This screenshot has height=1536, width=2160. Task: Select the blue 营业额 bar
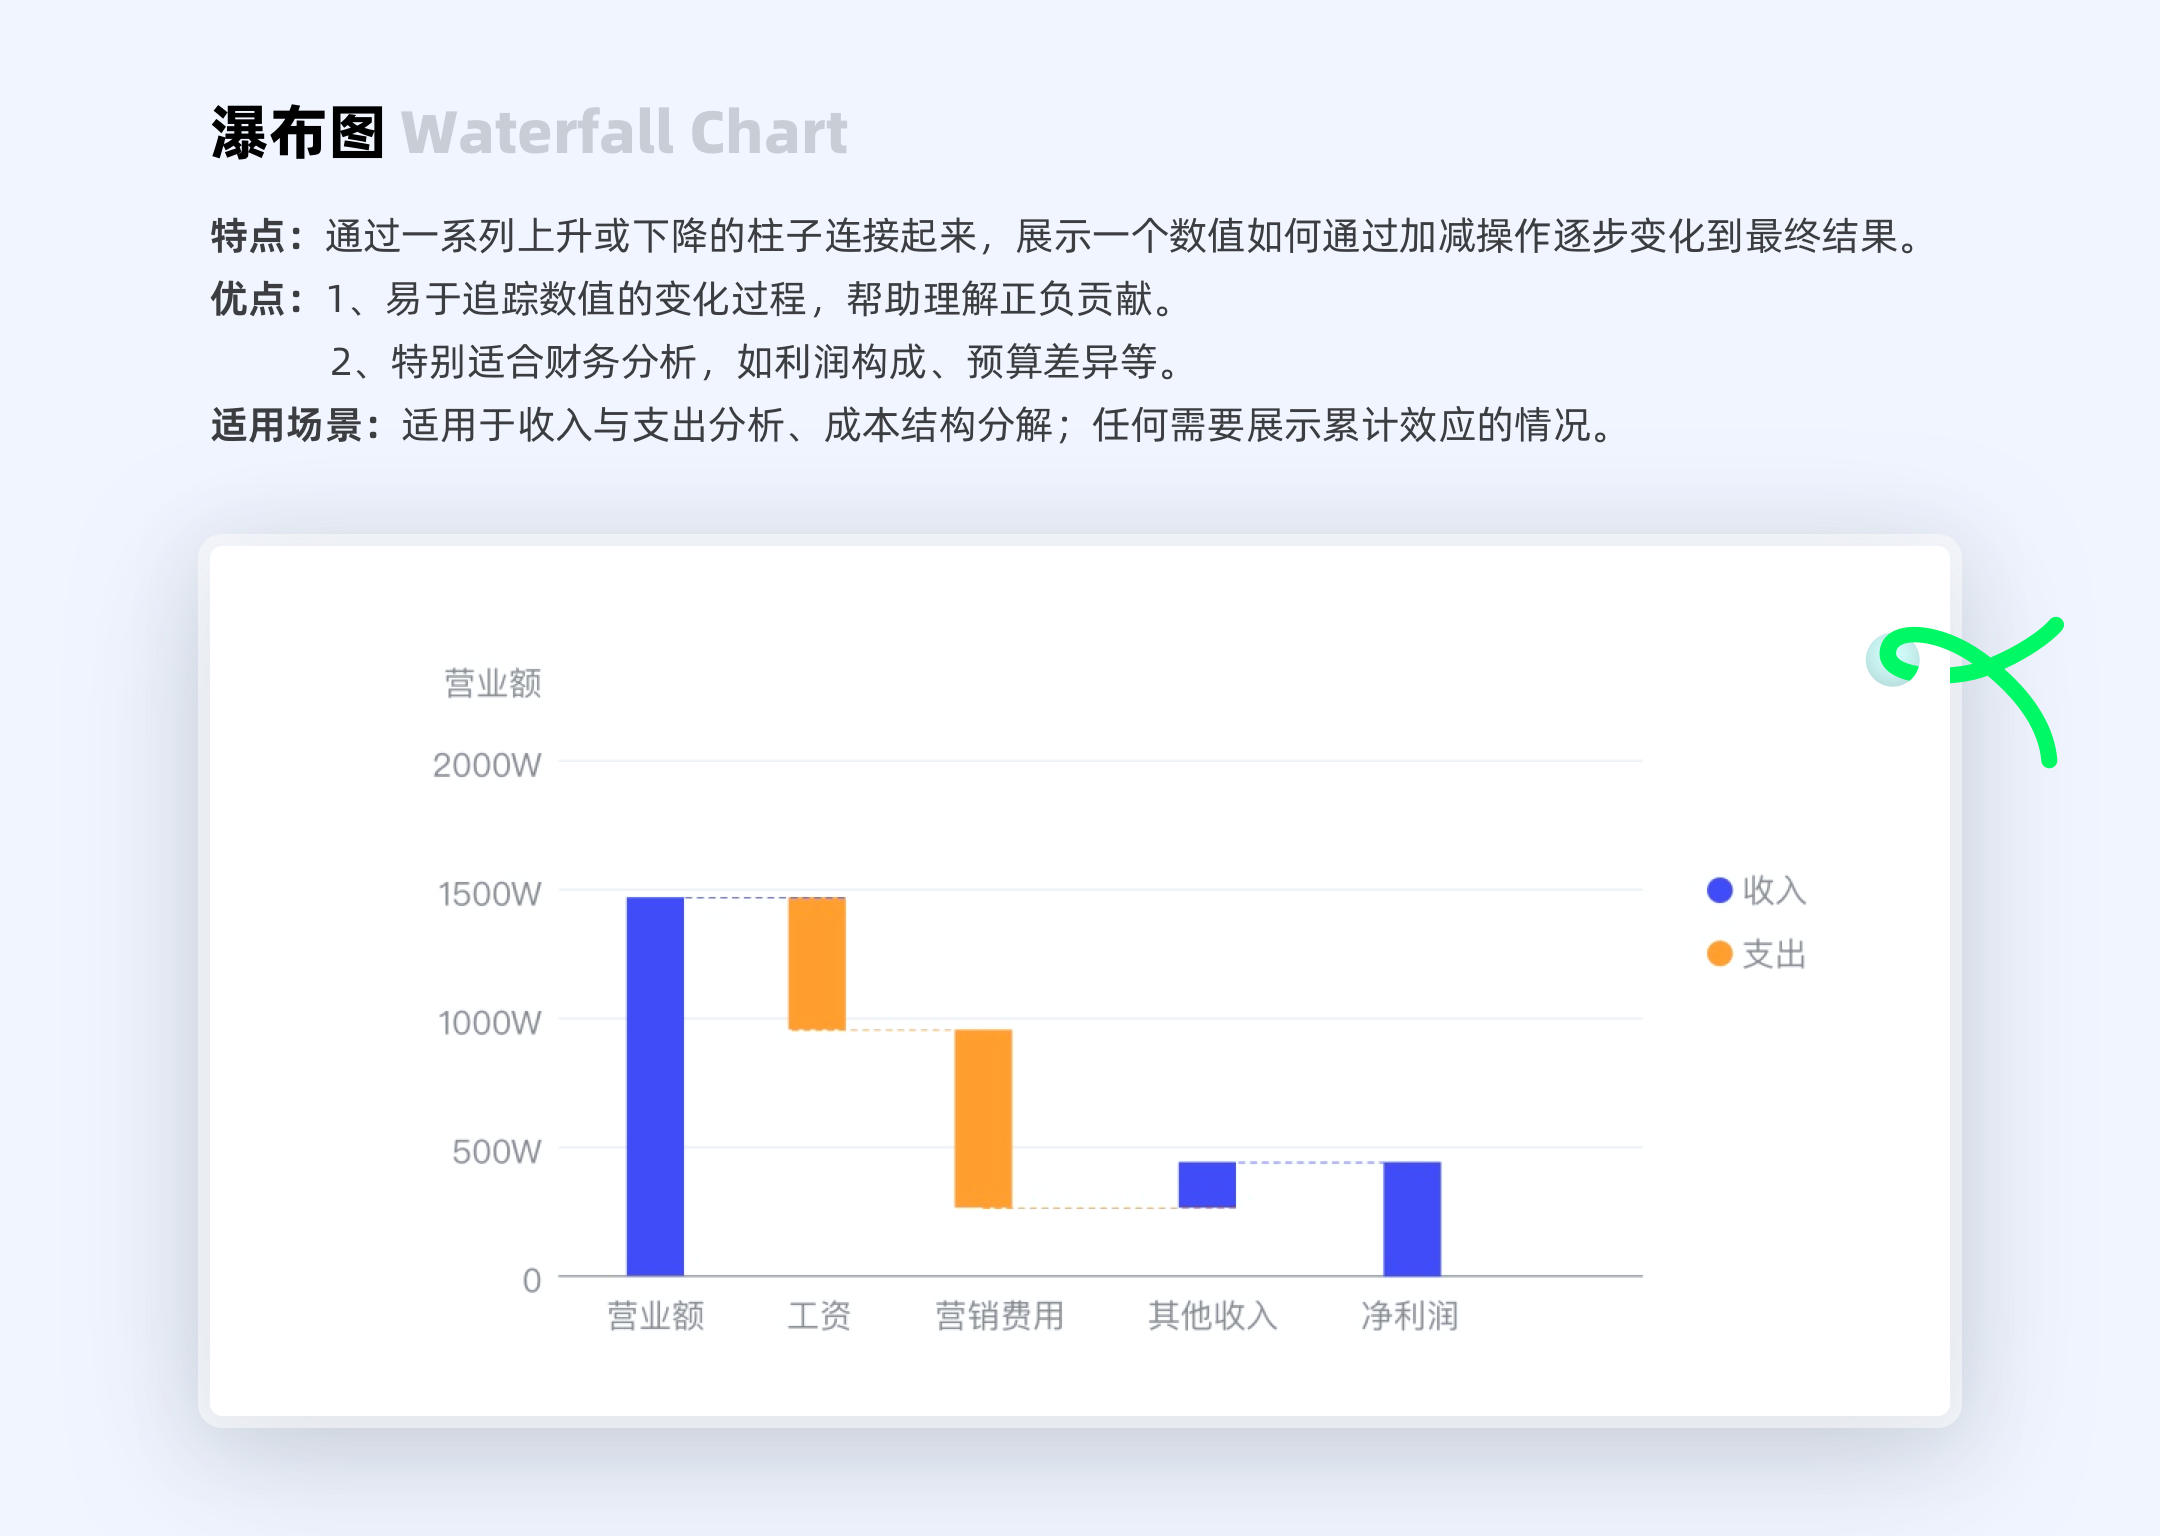(655, 1086)
